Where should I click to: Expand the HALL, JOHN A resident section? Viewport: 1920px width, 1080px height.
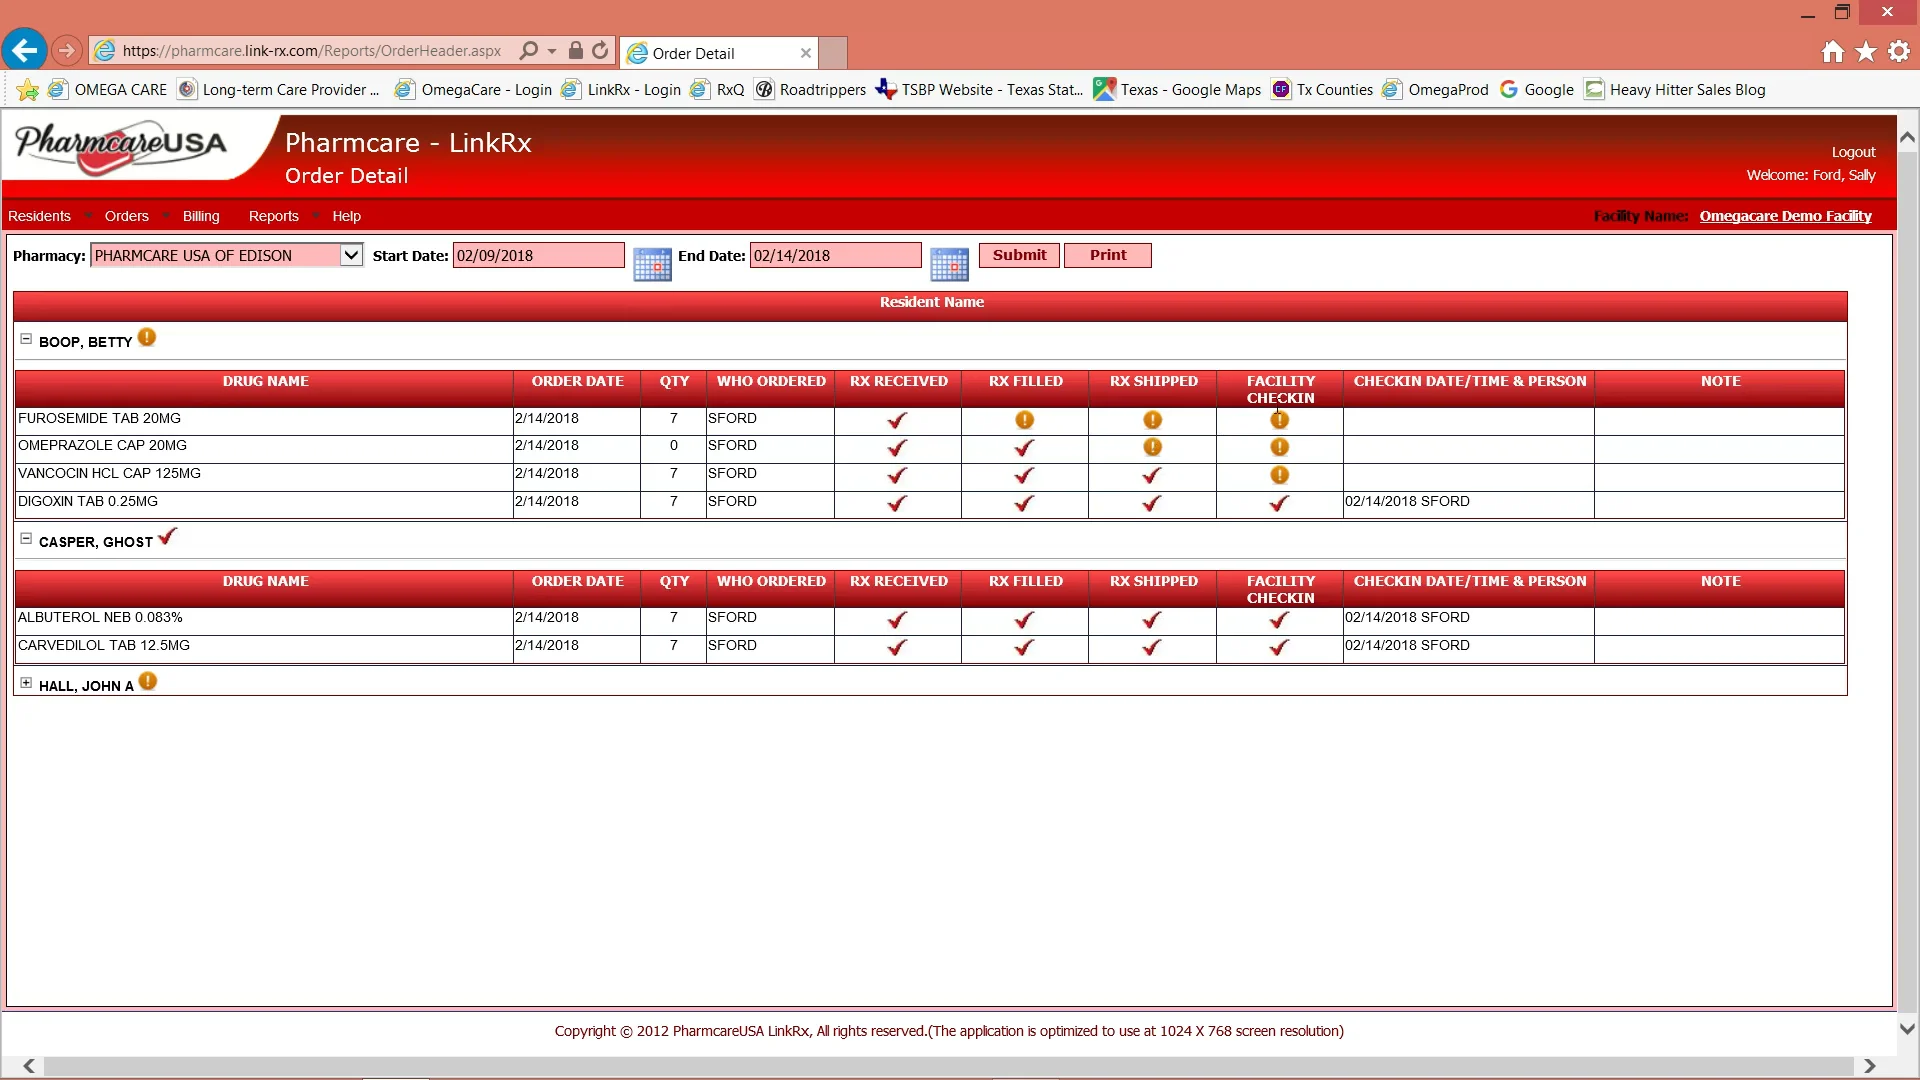coord(26,683)
